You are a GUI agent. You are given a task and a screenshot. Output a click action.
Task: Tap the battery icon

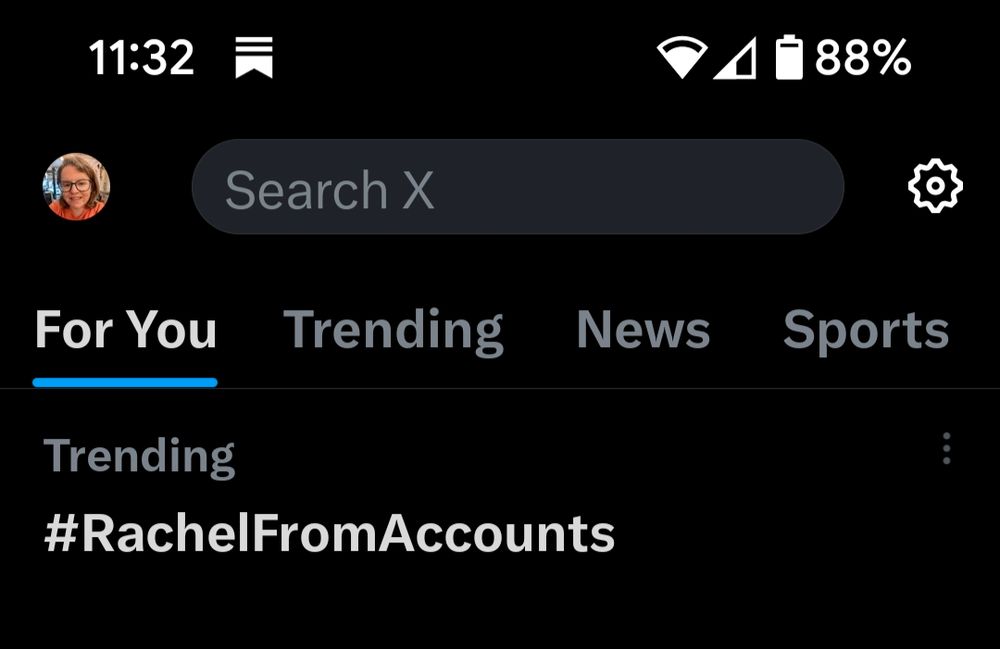tap(789, 58)
